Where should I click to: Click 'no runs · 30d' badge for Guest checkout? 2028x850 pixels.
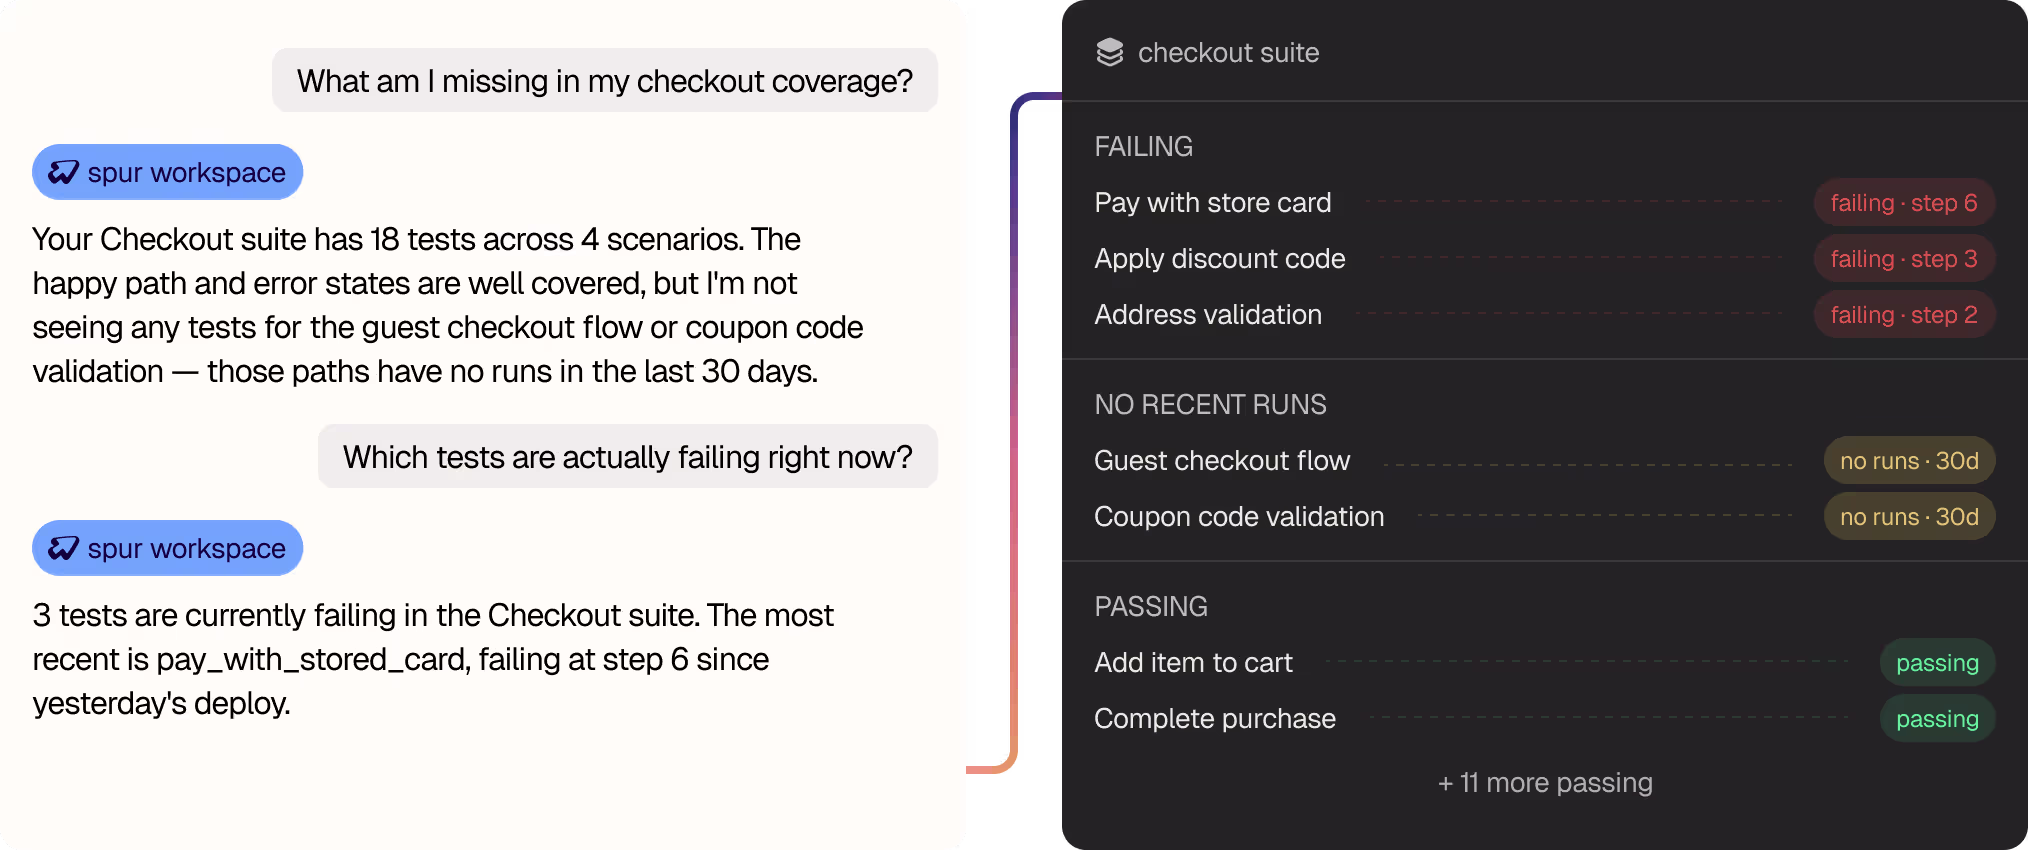[1909, 460]
